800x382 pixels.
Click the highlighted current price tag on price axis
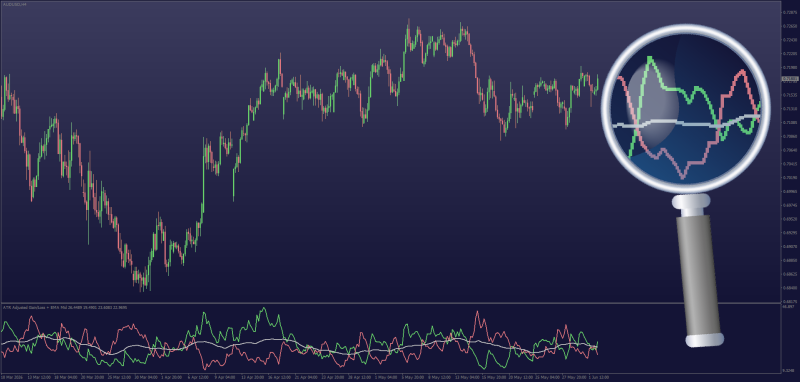[789, 79]
